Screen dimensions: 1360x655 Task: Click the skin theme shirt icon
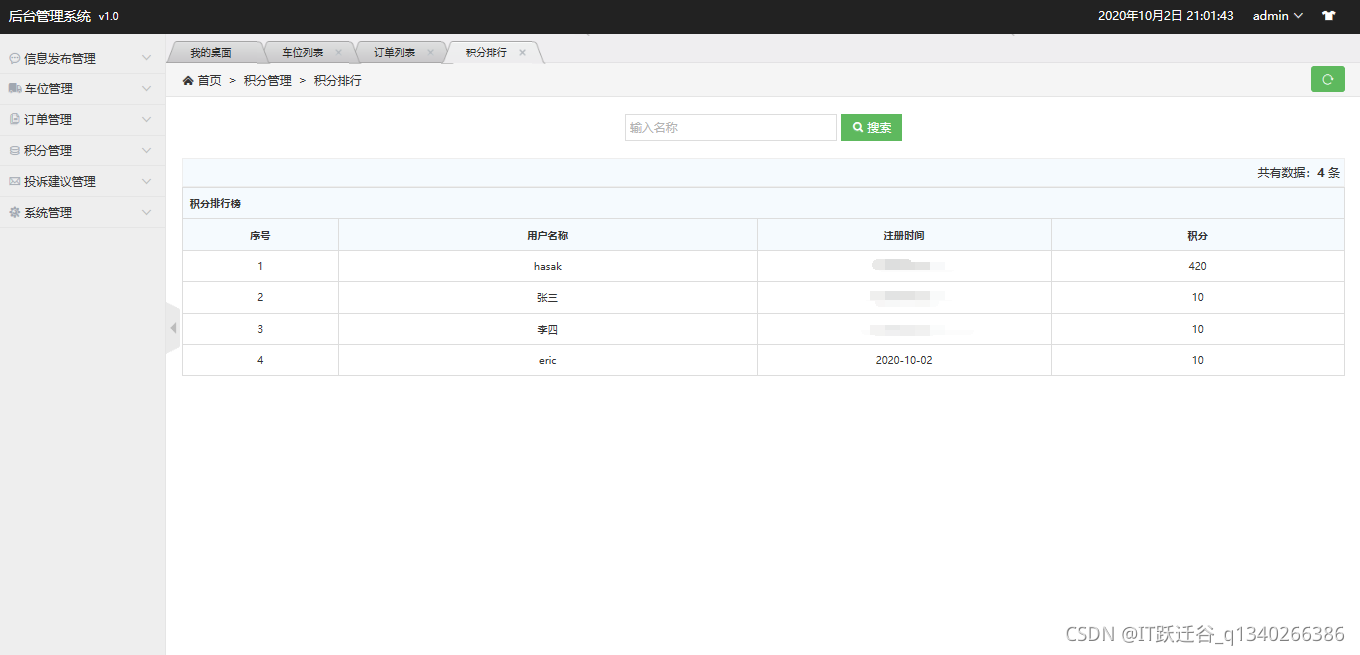pos(1328,16)
